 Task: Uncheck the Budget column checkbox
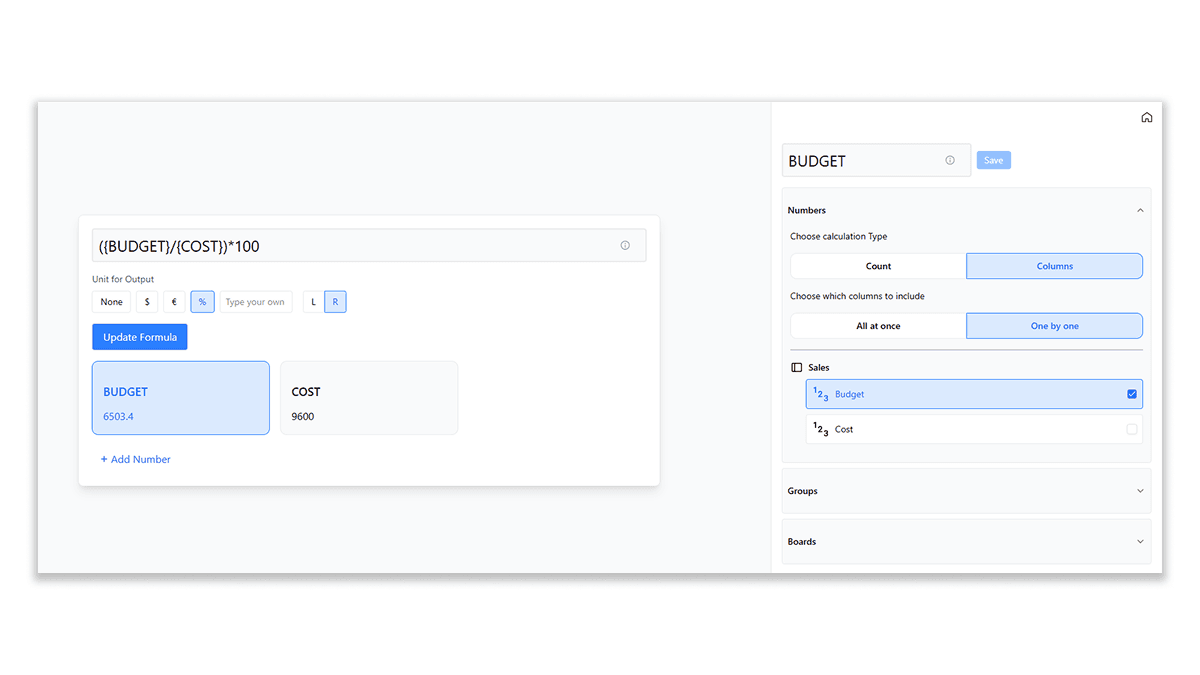[x=1131, y=393]
